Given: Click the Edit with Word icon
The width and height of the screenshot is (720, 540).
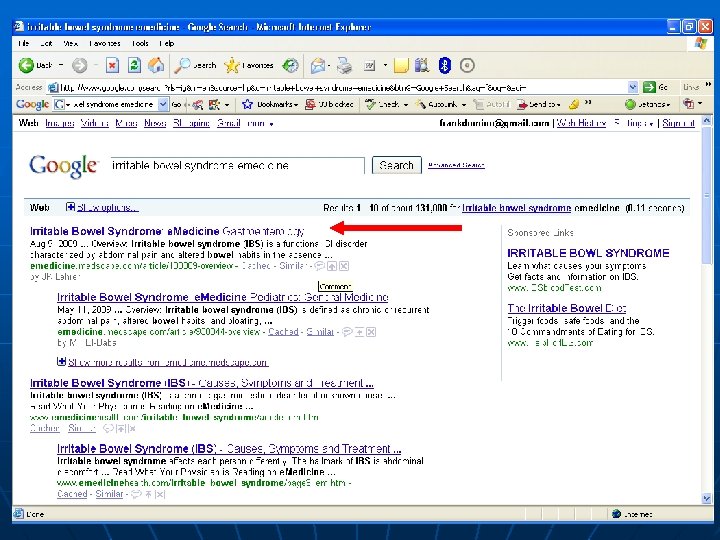Looking at the screenshot, I should (370, 66).
